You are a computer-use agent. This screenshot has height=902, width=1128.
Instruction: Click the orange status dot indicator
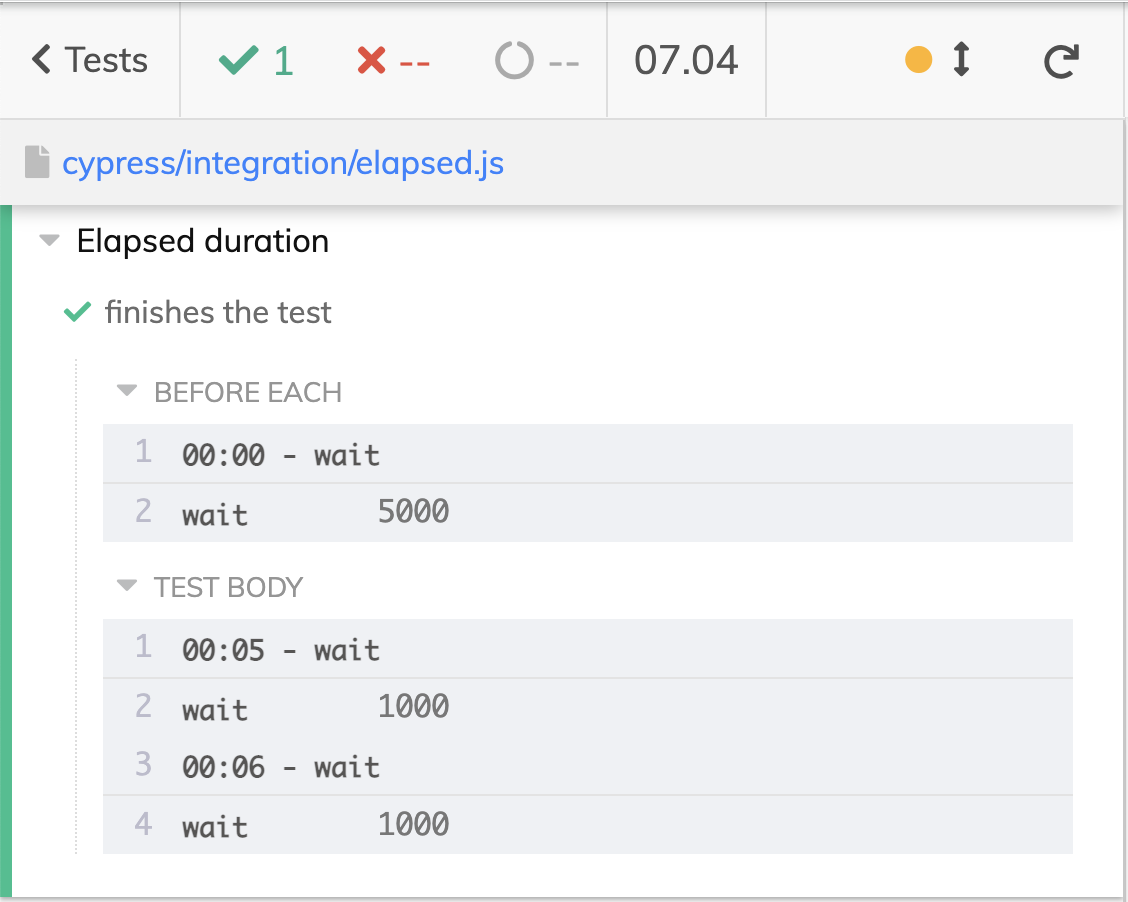point(918,60)
